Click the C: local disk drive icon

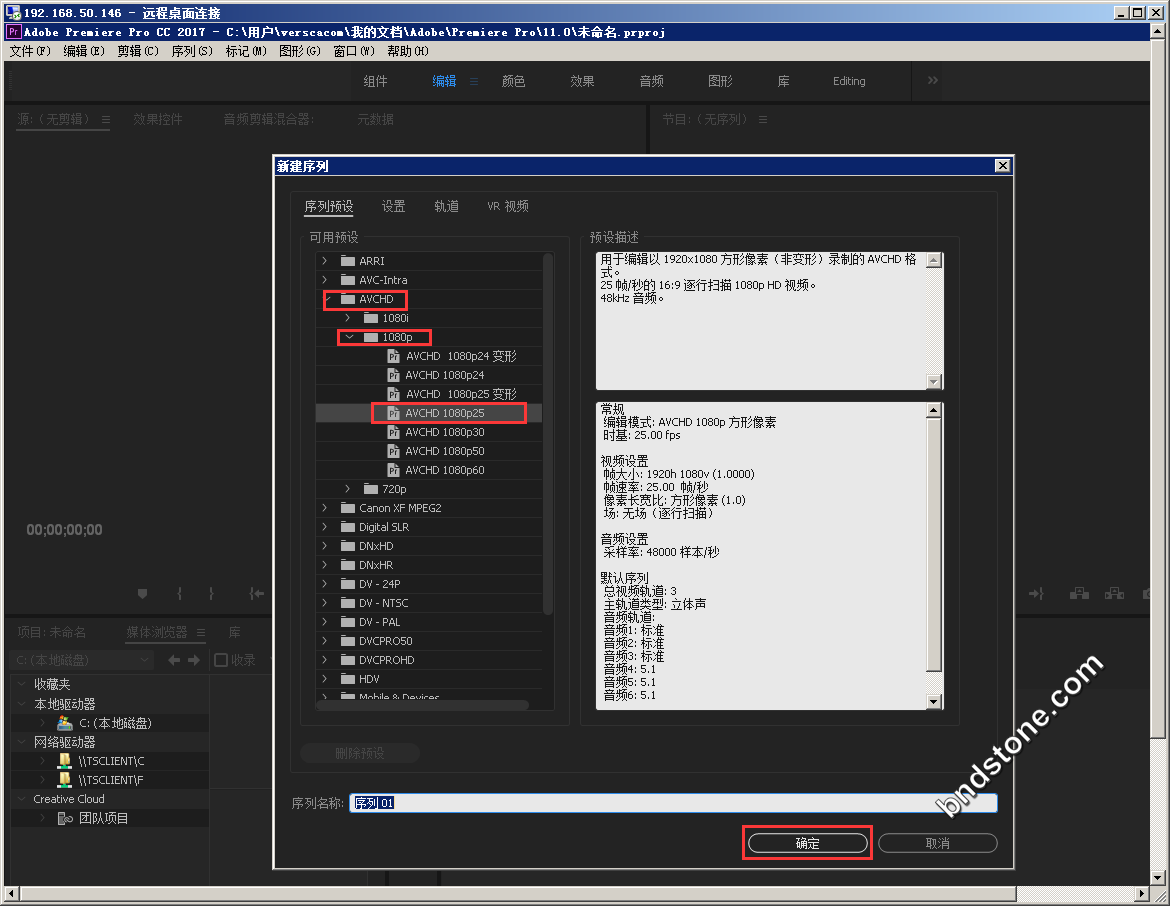pos(65,723)
